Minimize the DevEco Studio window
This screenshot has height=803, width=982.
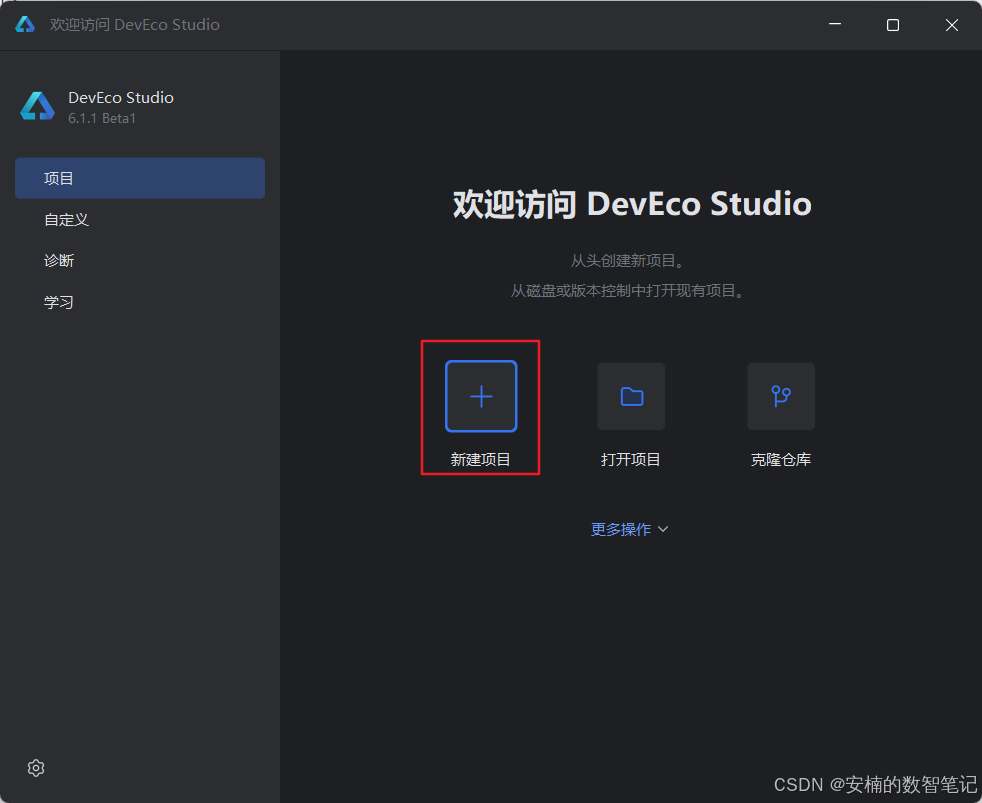click(835, 24)
